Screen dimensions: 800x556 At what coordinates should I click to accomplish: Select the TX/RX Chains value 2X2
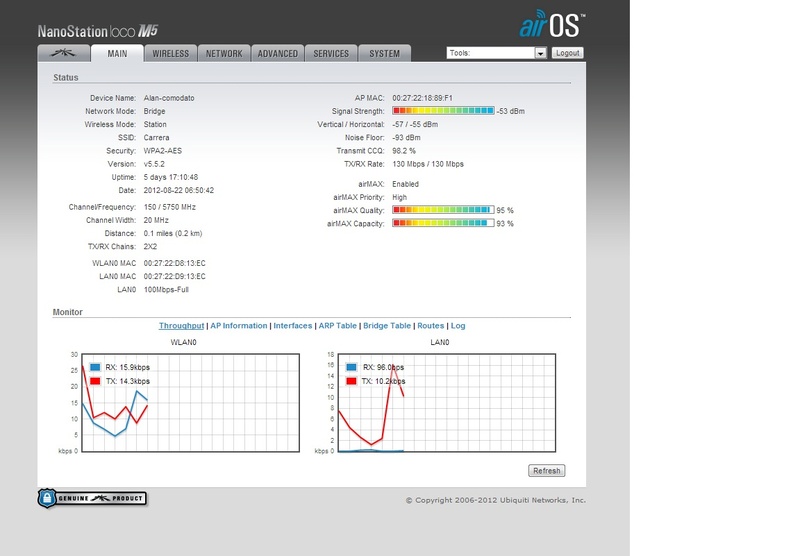150,247
